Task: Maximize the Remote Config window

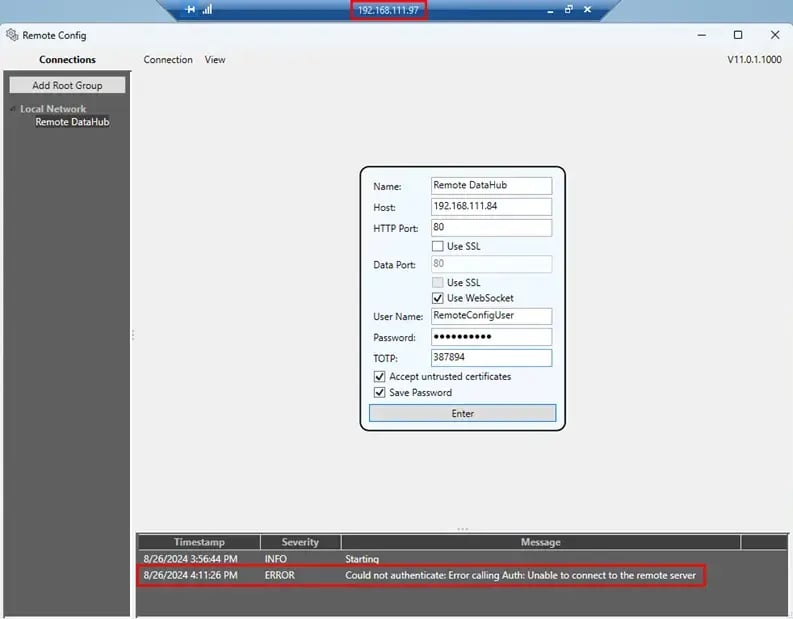Action: [x=738, y=35]
